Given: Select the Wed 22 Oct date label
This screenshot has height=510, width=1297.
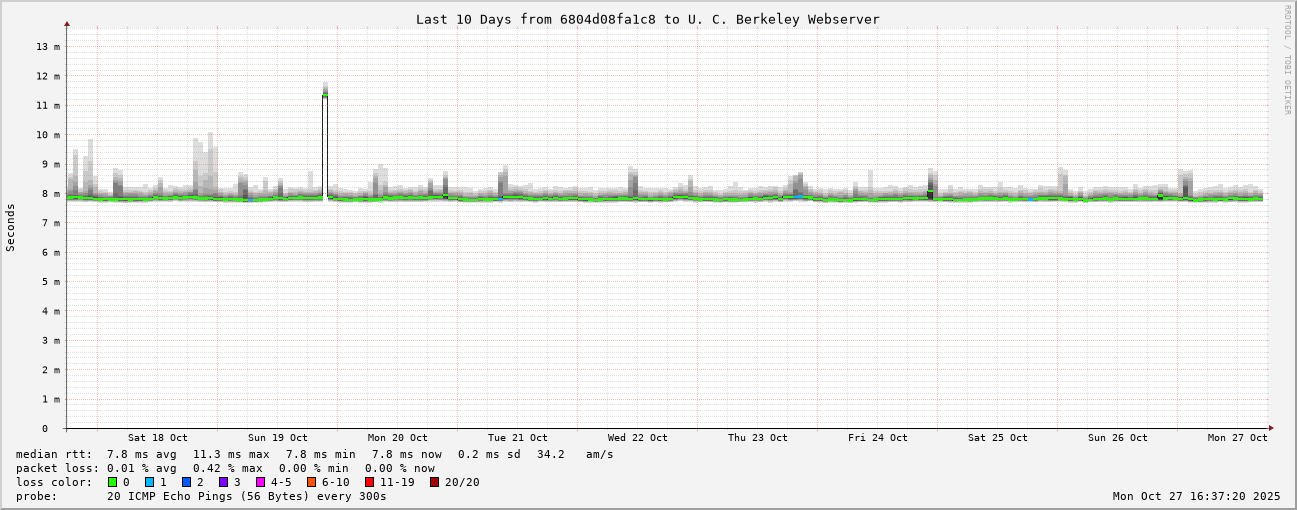Looking at the screenshot, I should click(x=637, y=438).
